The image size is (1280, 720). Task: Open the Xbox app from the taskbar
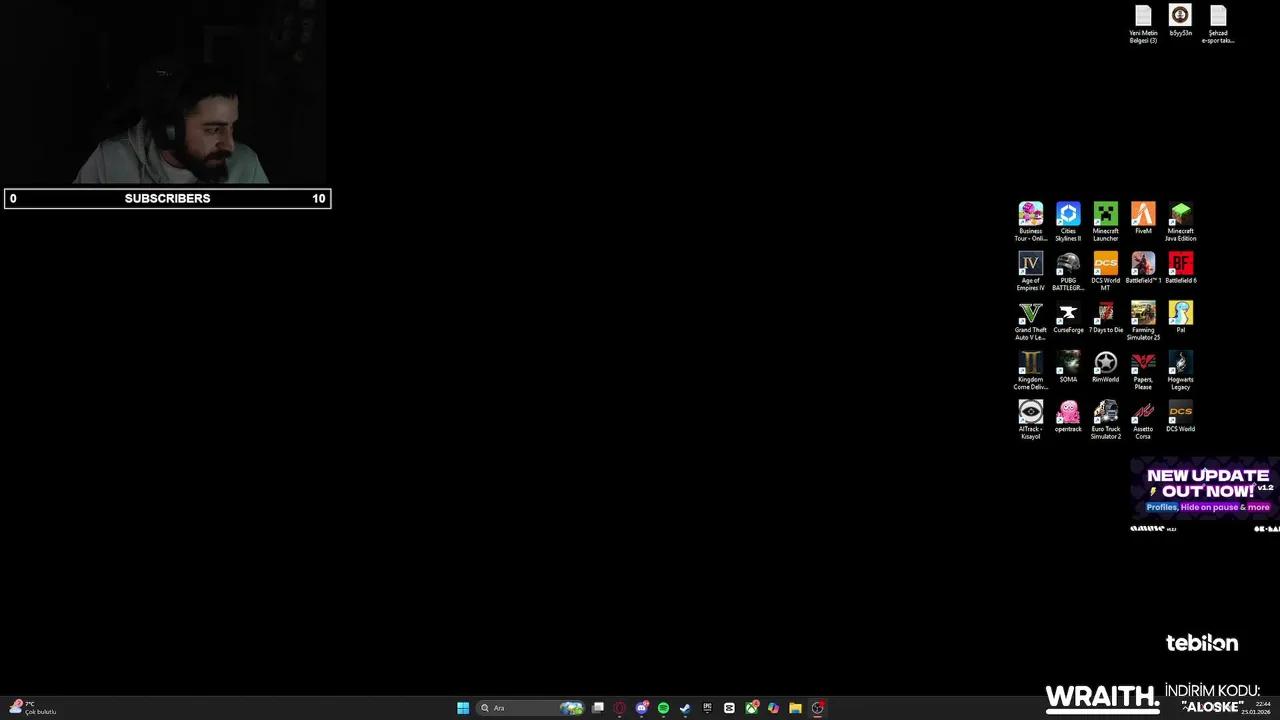click(750, 708)
